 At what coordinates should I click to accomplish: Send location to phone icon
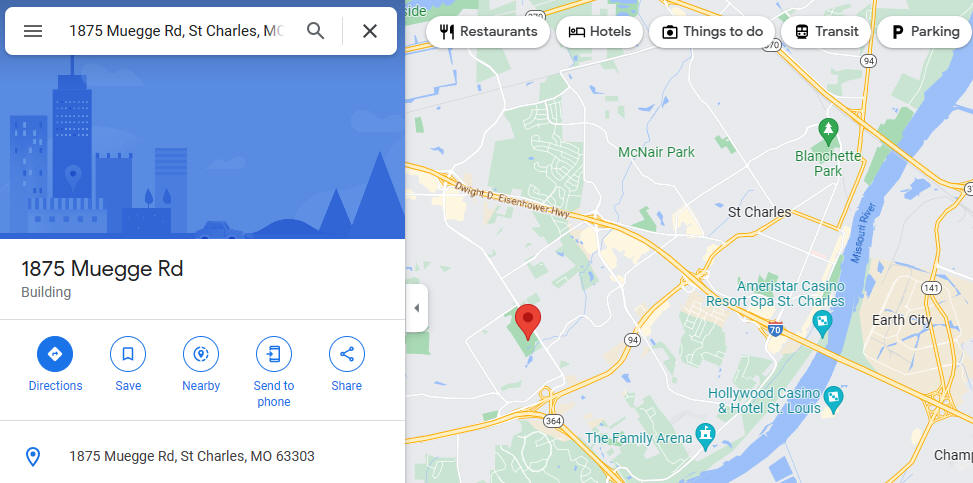click(274, 354)
